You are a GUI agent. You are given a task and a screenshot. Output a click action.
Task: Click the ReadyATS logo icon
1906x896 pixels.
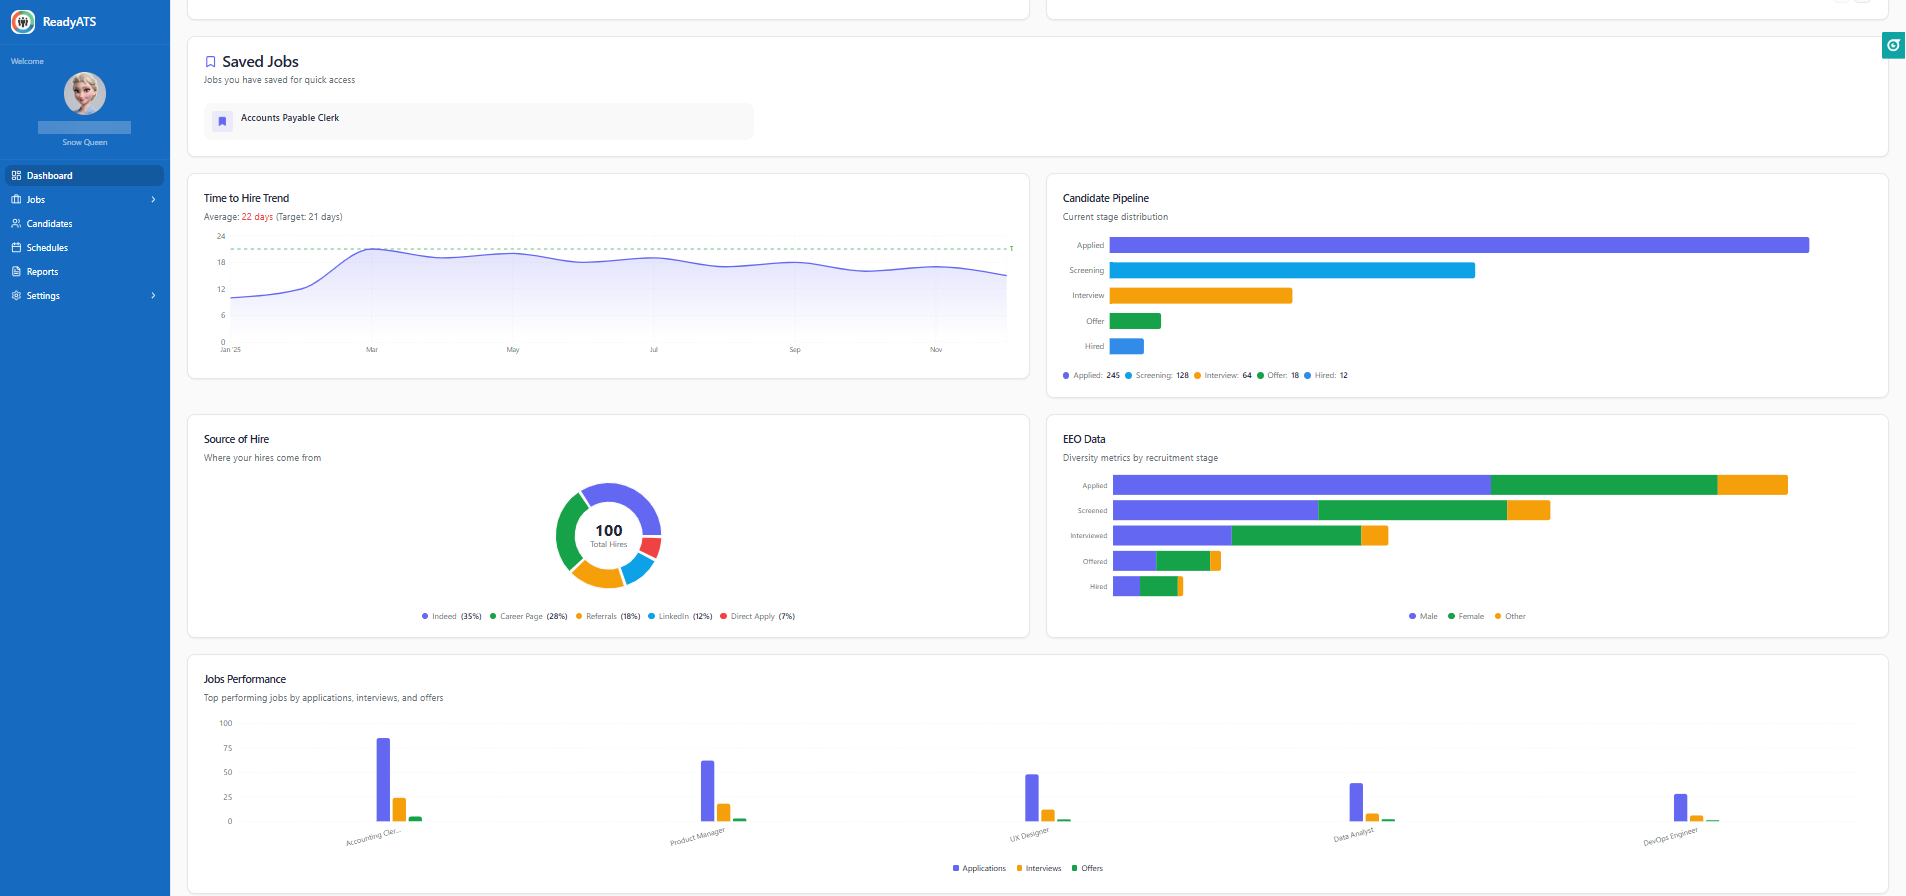pyautogui.click(x=23, y=22)
